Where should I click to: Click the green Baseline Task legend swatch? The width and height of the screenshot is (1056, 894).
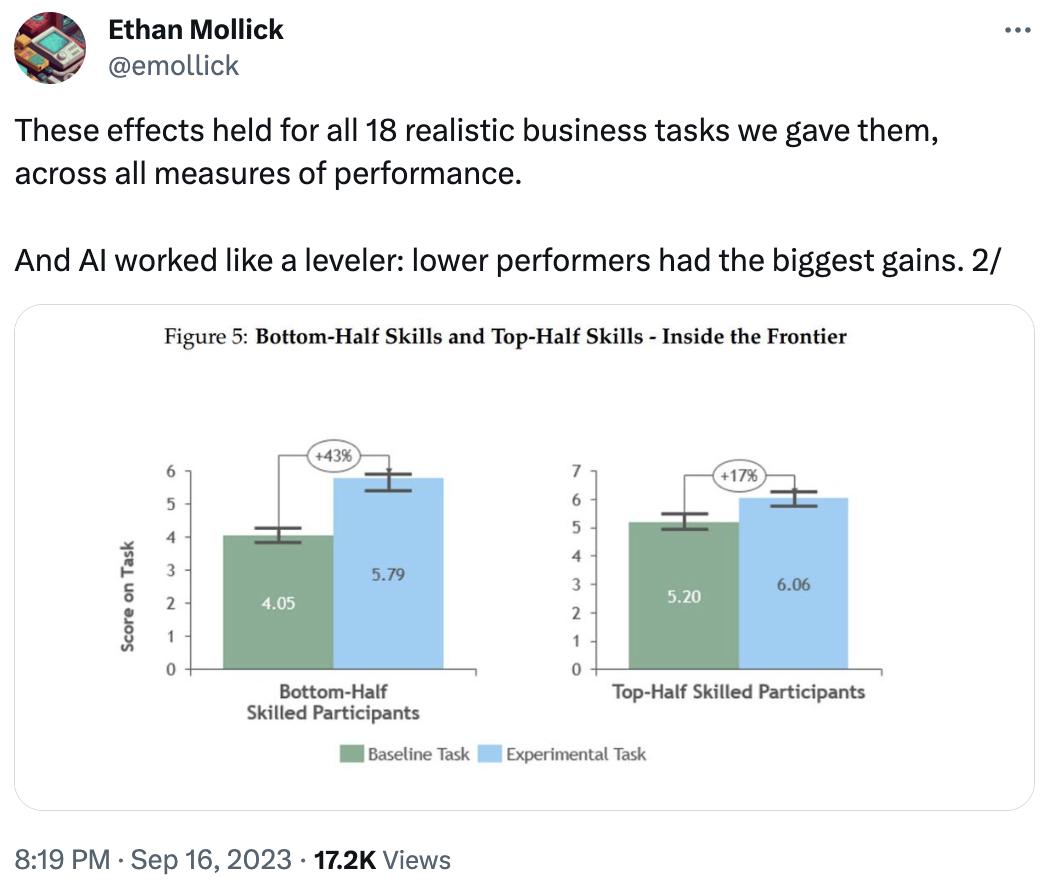coord(352,754)
